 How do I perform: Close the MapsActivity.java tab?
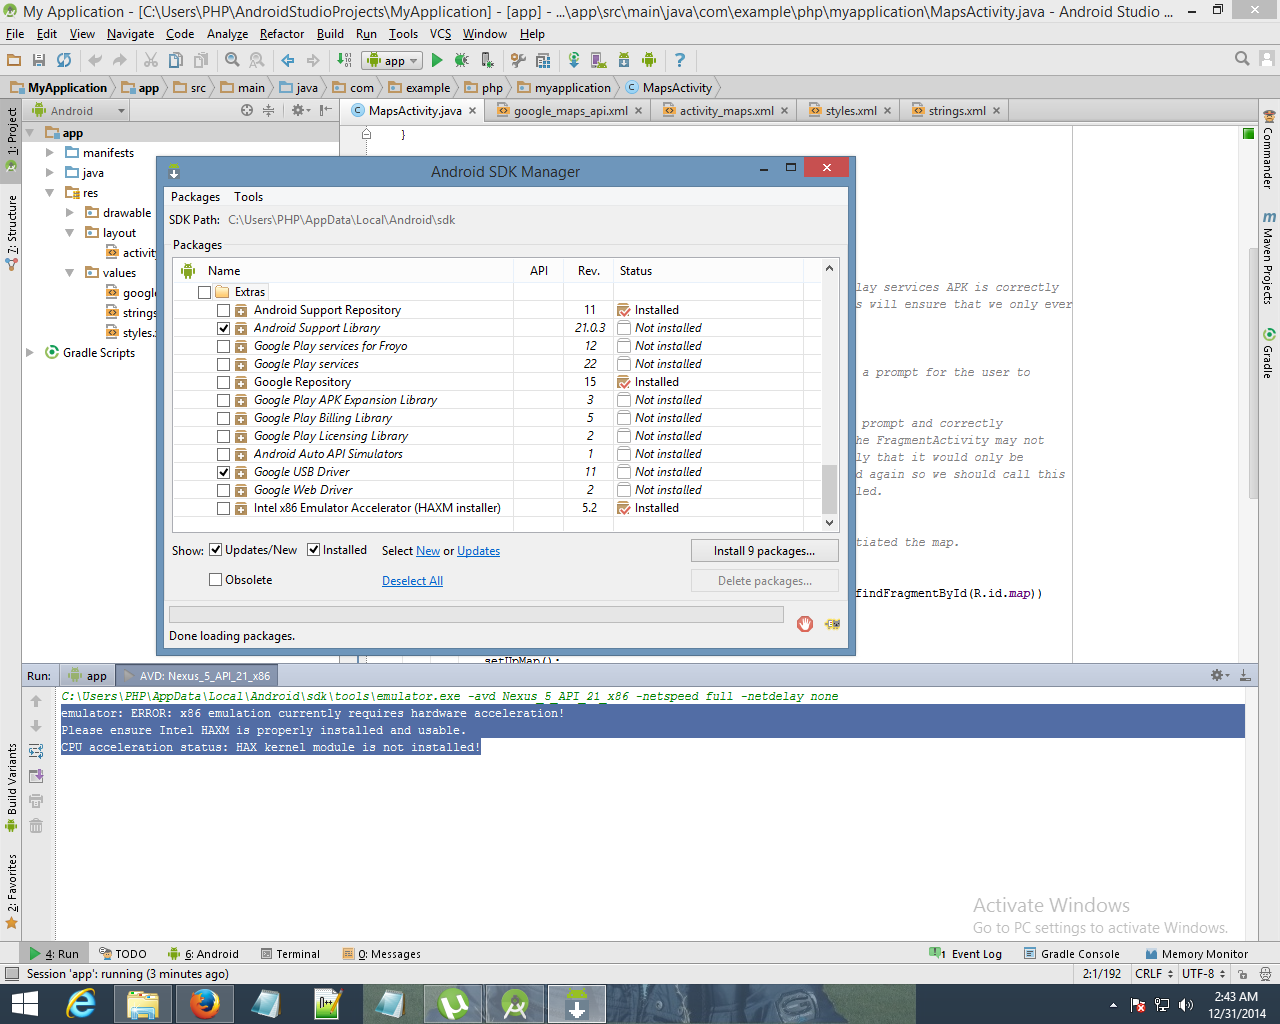pyautogui.click(x=474, y=111)
